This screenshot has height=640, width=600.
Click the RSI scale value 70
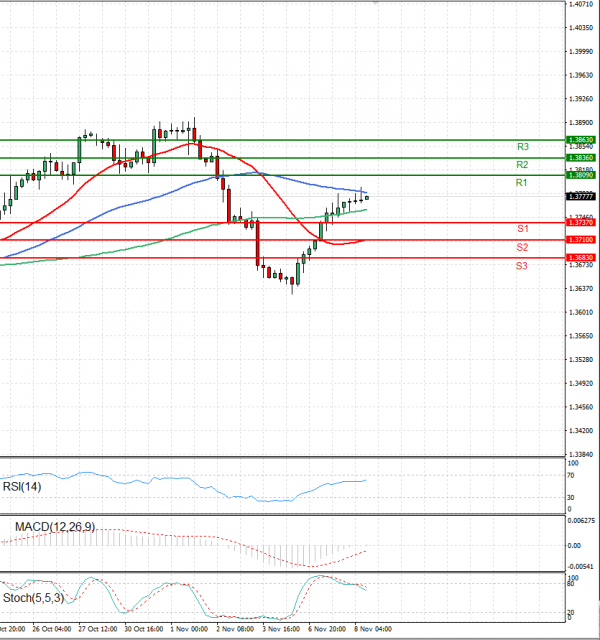571,476
